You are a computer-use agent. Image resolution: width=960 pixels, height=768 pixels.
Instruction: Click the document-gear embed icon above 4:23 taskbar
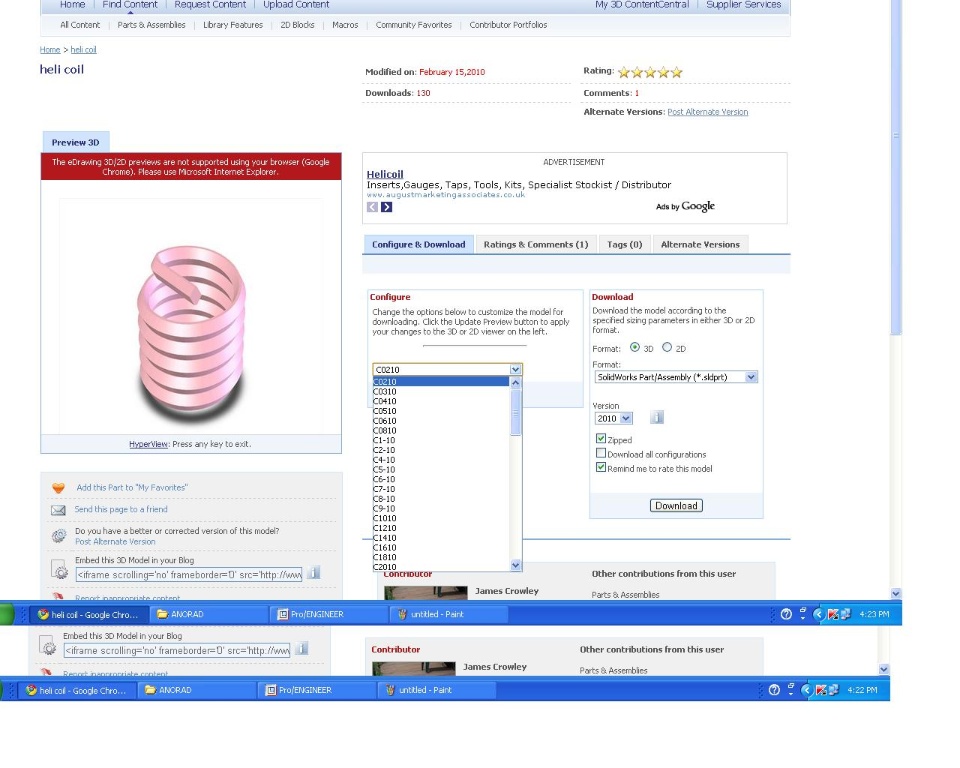click(x=59, y=570)
